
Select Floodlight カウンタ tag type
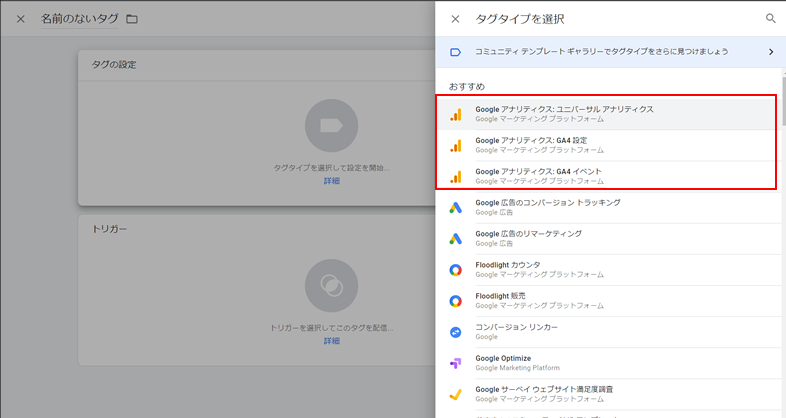[608, 270]
